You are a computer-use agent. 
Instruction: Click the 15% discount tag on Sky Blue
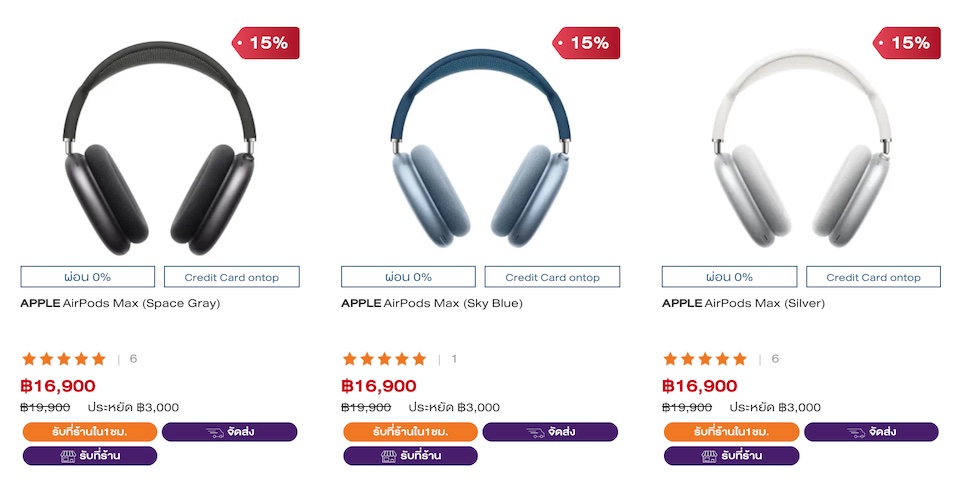tap(588, 43)
